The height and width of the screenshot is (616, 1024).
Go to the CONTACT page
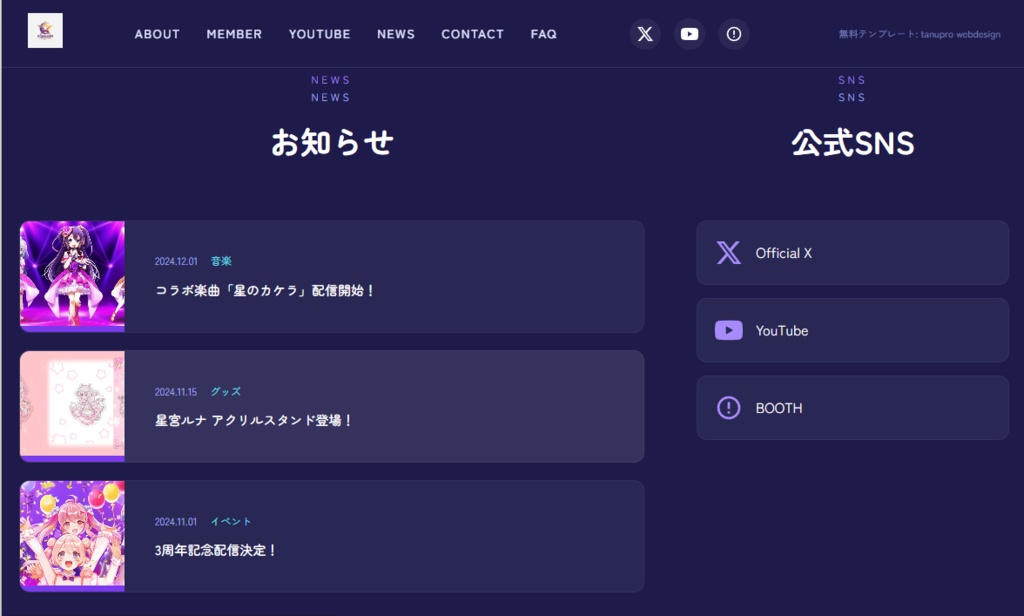pyautogui.click(x=472, y=34)
